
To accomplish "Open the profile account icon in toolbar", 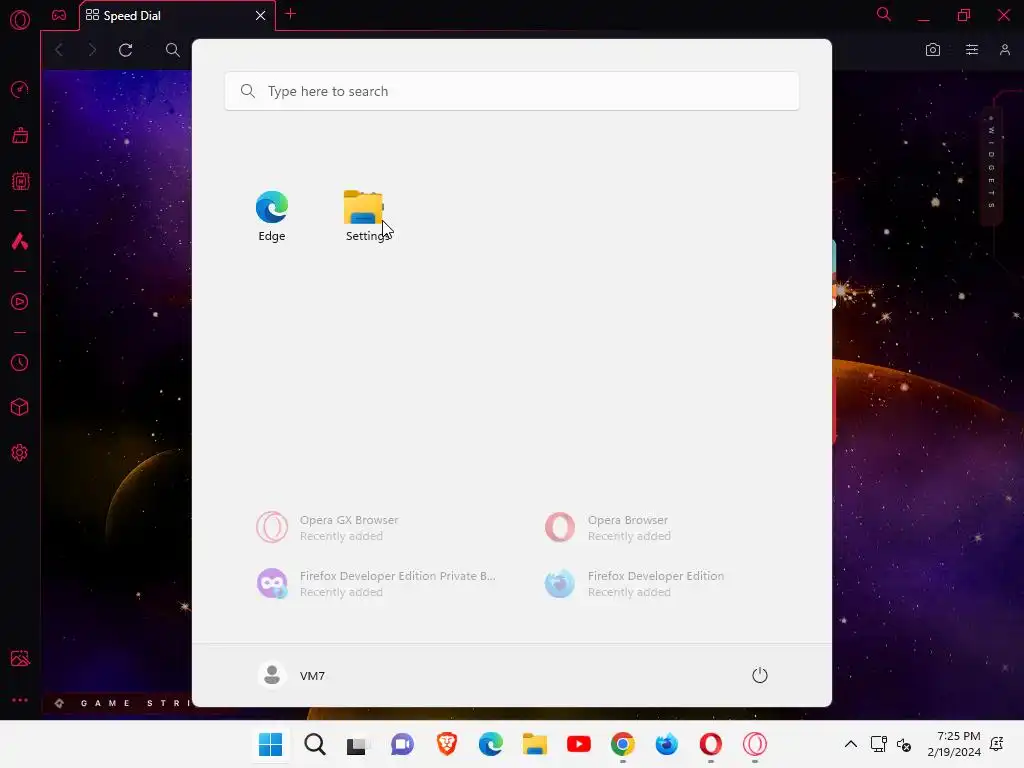I will pos(1005,50).
